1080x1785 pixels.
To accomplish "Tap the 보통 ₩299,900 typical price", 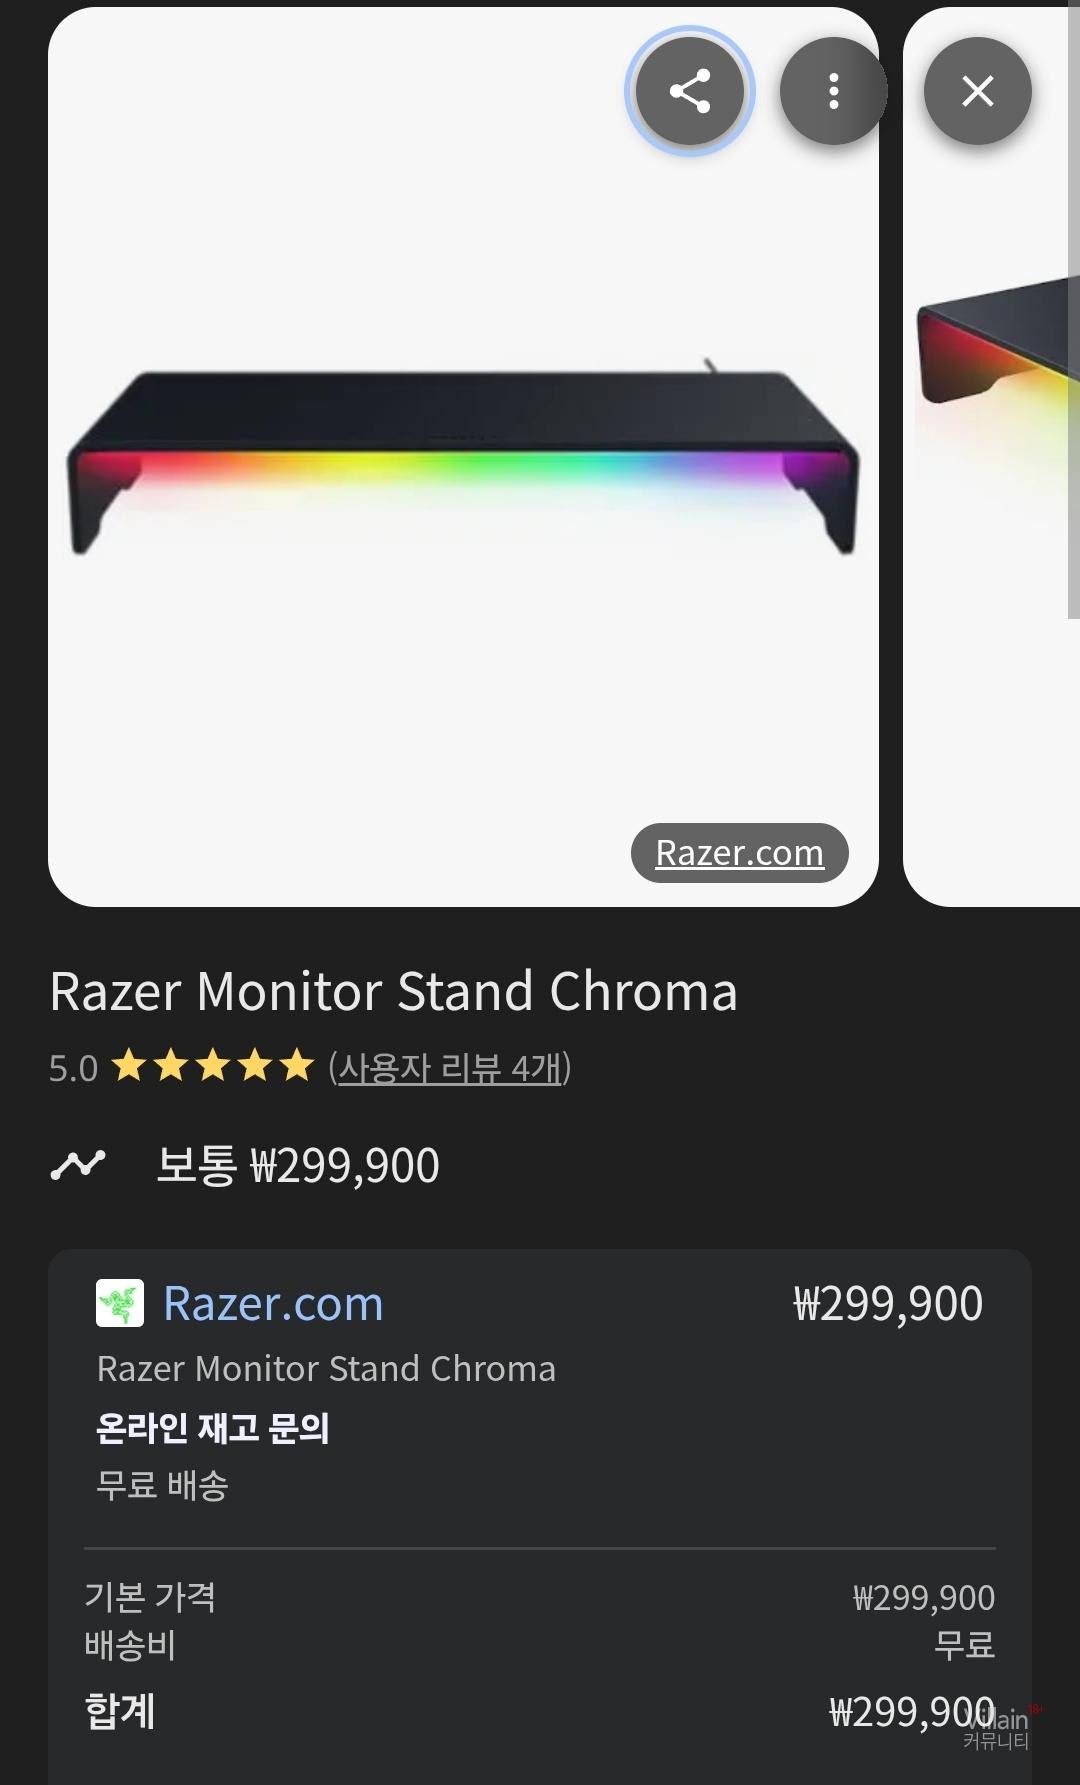I will click(298, 1166).
